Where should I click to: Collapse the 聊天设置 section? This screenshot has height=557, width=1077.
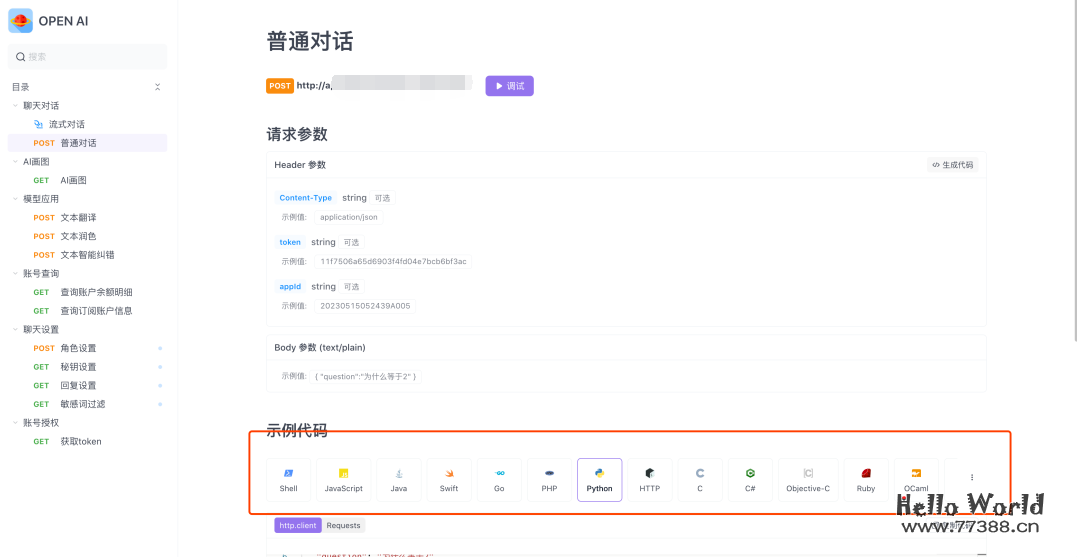[16, 330]
